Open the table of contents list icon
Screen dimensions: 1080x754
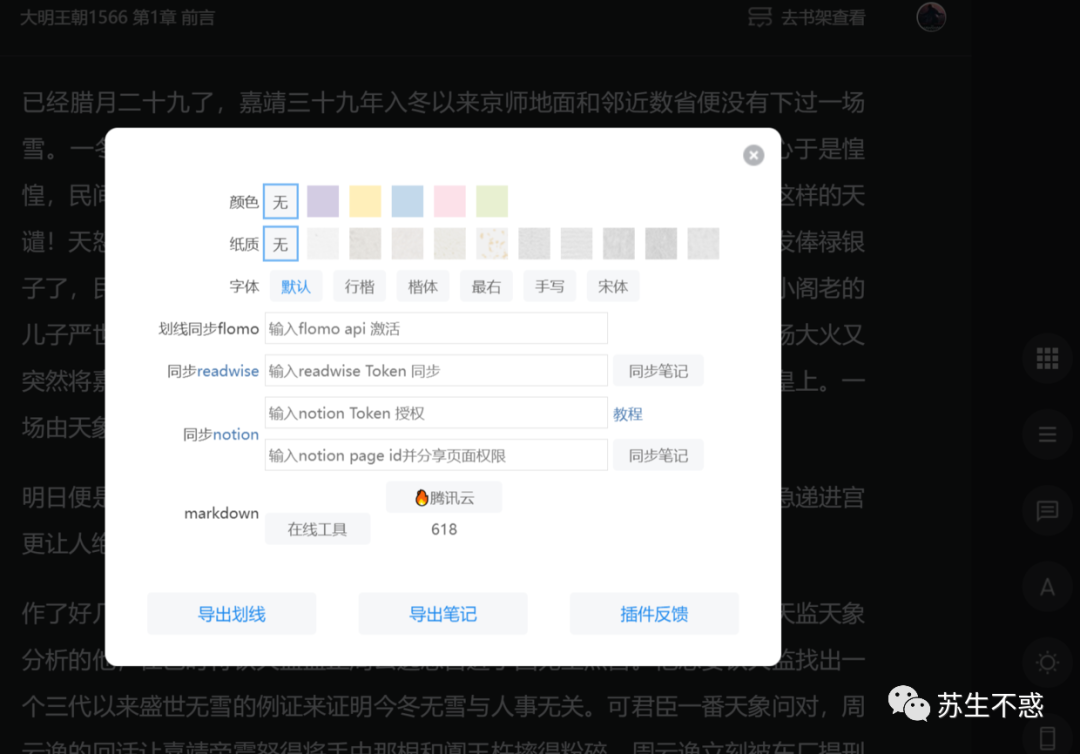1048,434
